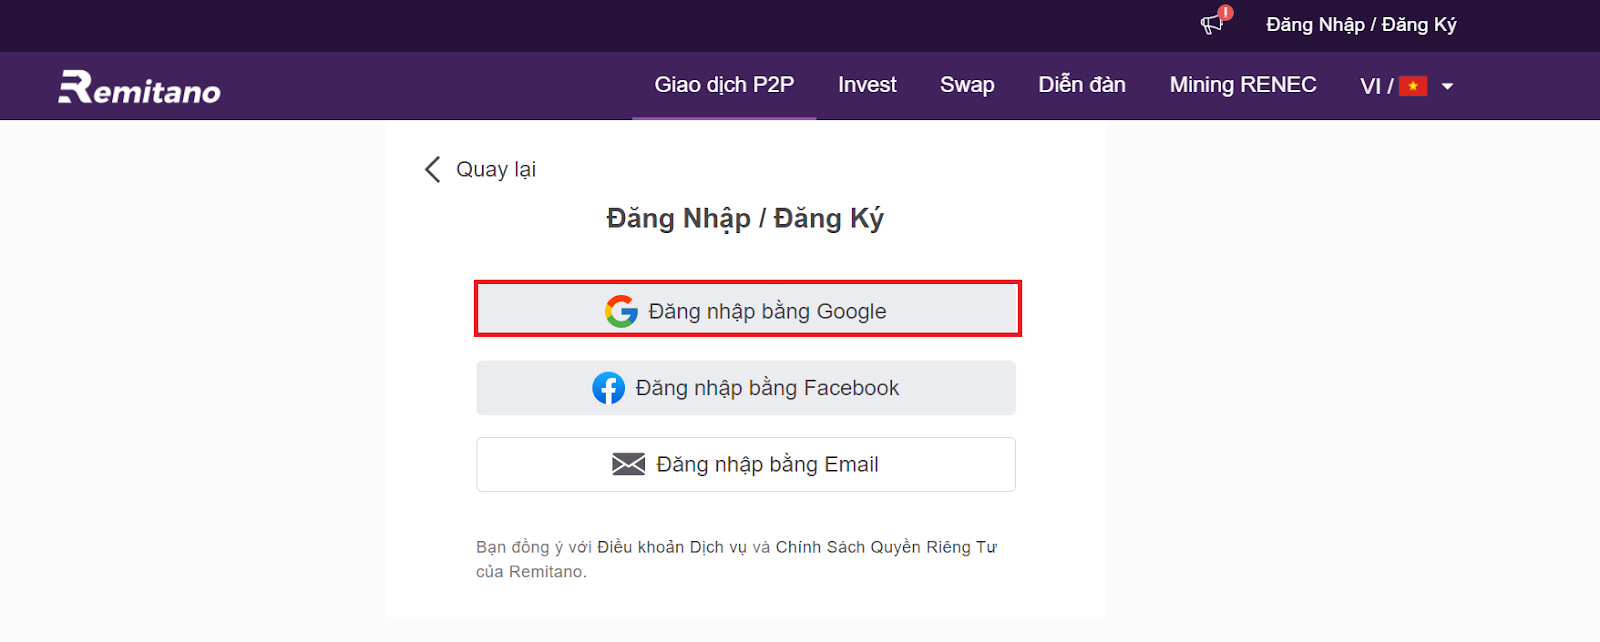Click the Remitano logo
Viewport: 1600px width, 642px height.
coord(139,87)
